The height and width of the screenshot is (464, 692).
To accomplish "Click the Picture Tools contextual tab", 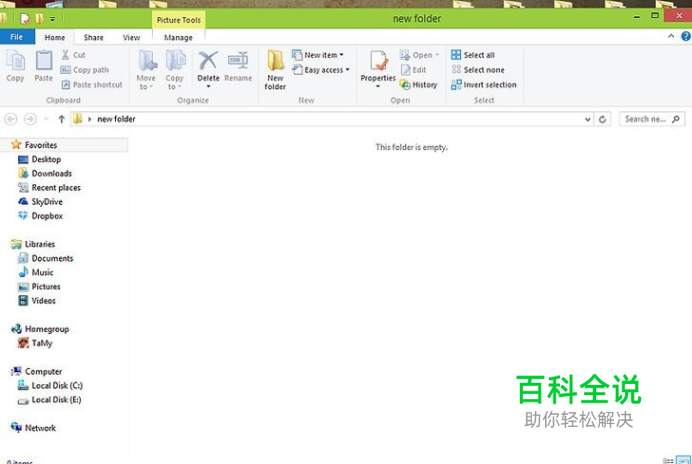I will coord(178,20).
